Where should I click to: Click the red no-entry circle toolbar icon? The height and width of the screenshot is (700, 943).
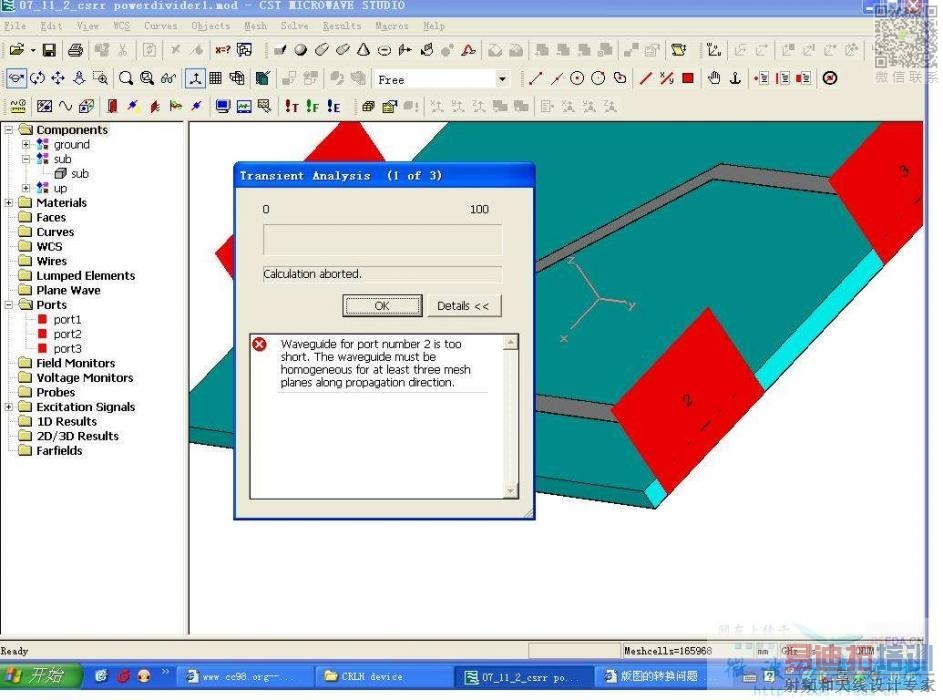(x=830, y=78)
